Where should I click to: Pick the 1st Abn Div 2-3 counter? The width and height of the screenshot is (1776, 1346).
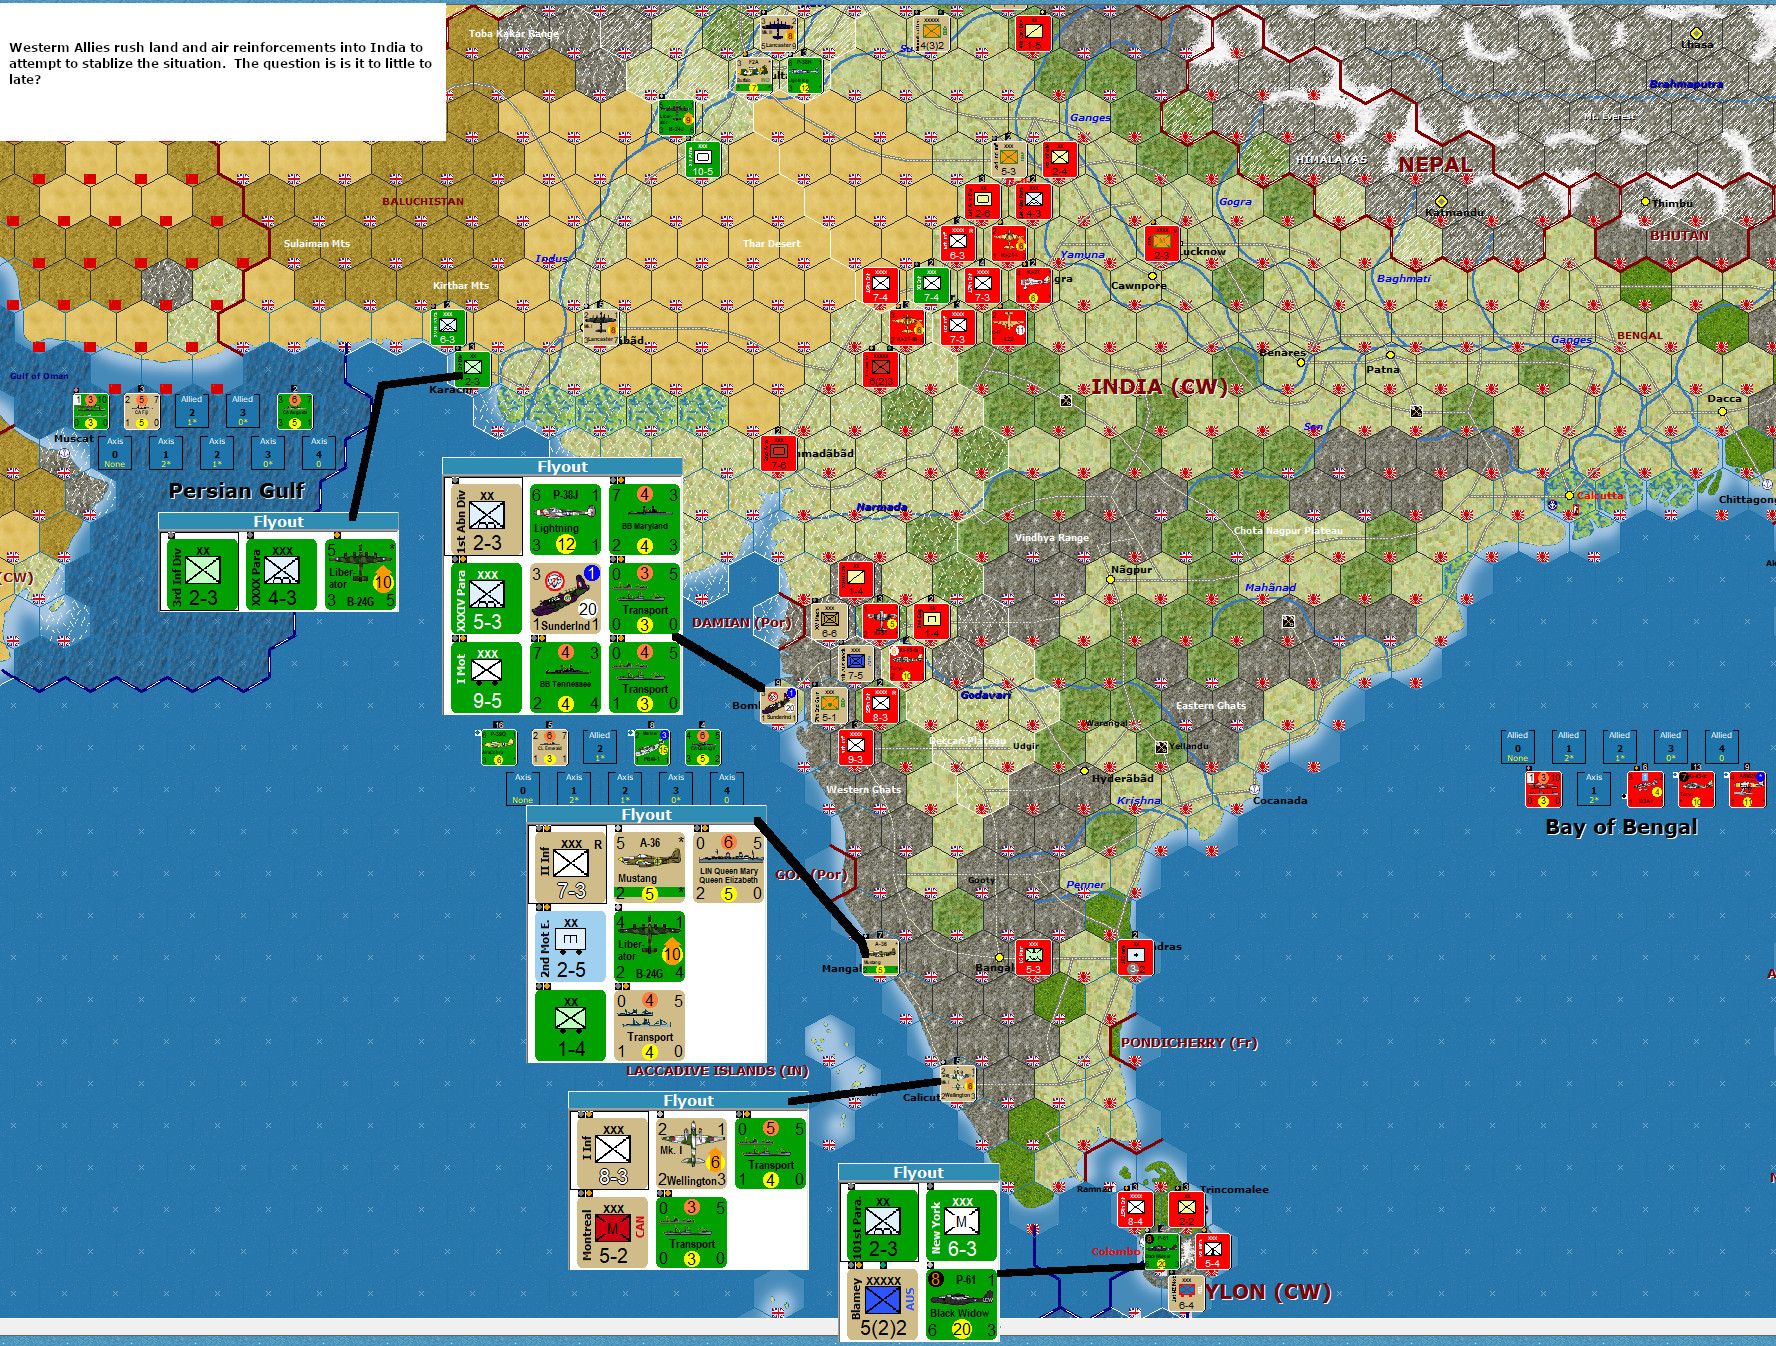pos(485,518)
